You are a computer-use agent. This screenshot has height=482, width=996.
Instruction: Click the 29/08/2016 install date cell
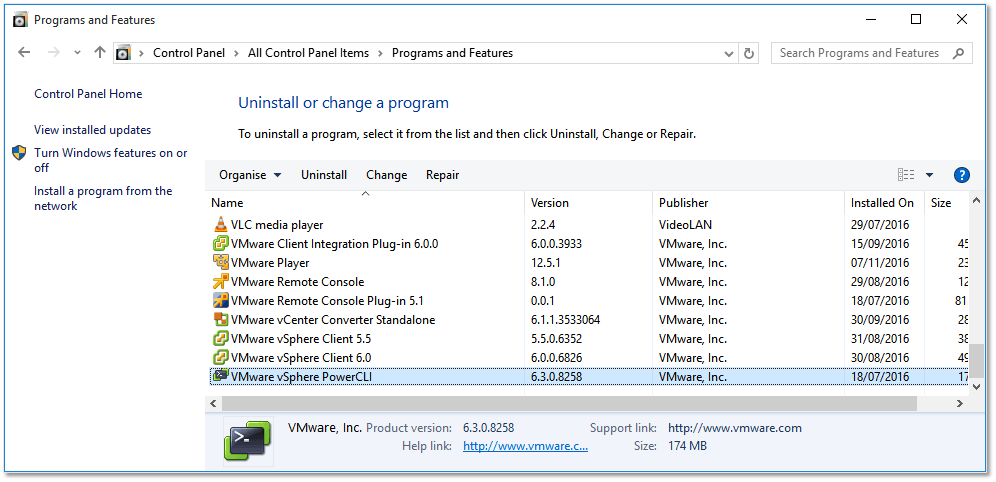point(880,282)
